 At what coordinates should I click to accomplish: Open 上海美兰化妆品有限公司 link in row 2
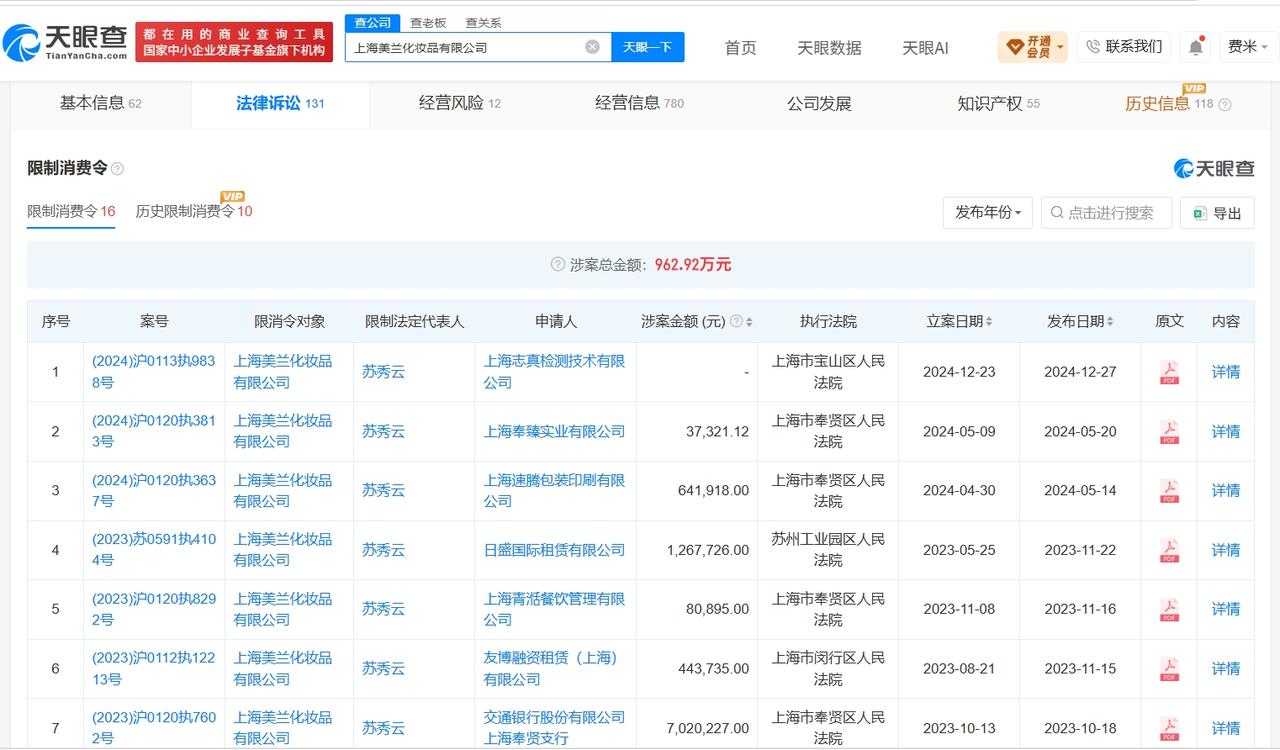283,432
